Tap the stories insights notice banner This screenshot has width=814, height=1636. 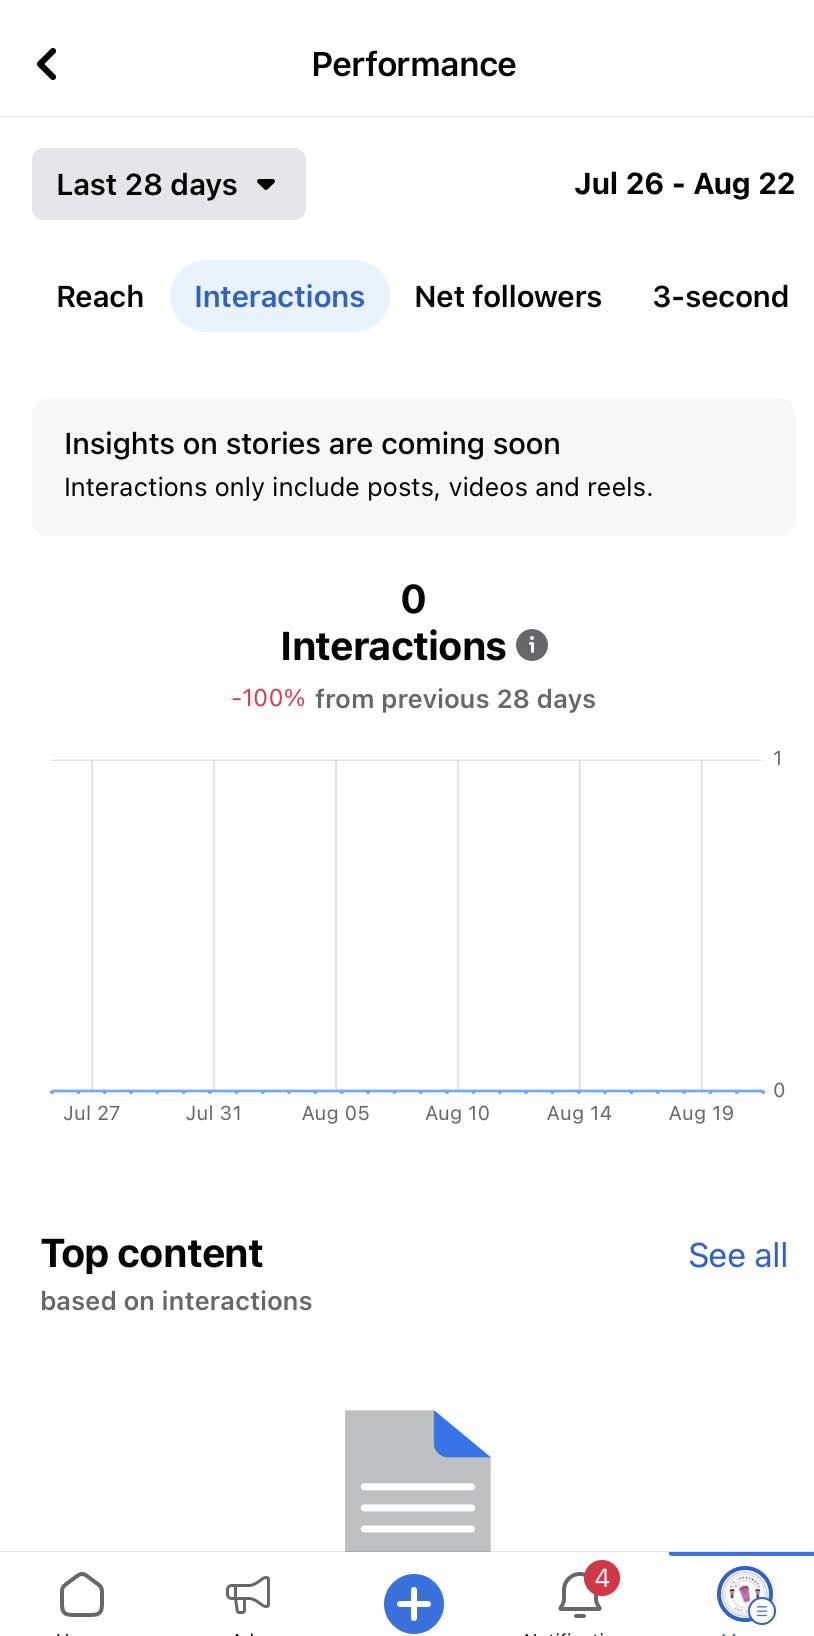(x=414, y=466)
